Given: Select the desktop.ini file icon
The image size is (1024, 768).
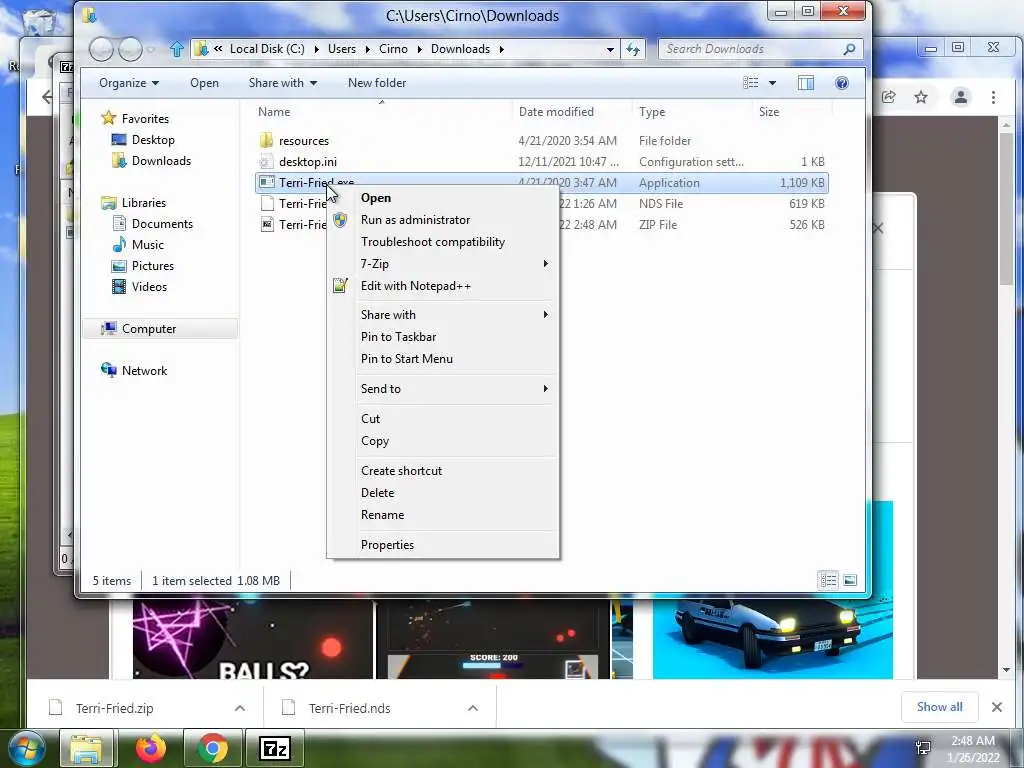Looking at the screenshot, I should click(266, 161).
